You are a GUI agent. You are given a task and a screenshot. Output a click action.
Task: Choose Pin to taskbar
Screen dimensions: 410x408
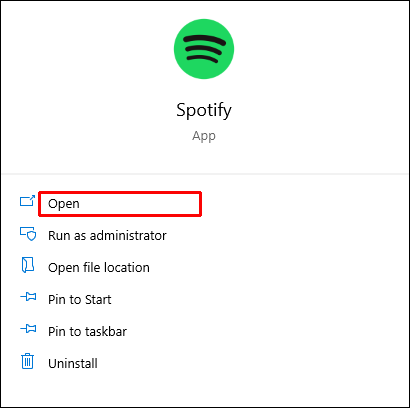tap(87, 332)
